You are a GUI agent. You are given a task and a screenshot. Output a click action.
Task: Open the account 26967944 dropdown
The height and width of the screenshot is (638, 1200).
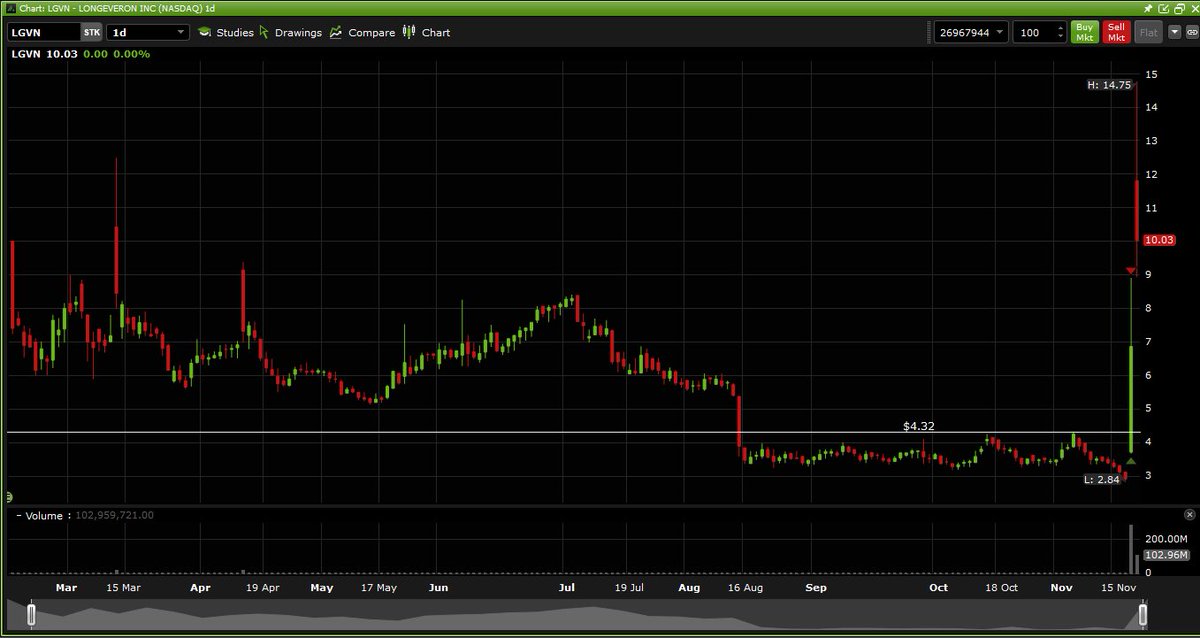(x=972, y=32)
